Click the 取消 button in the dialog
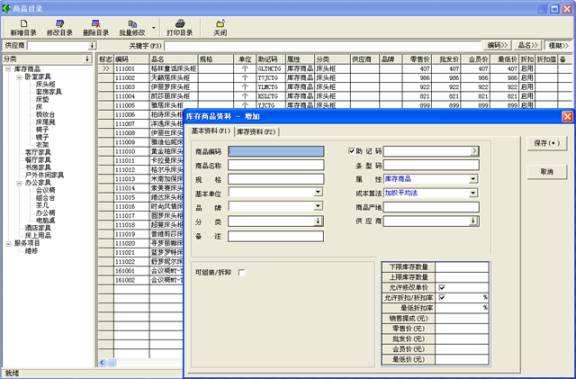Viewport: 576px width, 379px height. coord(547,172)
